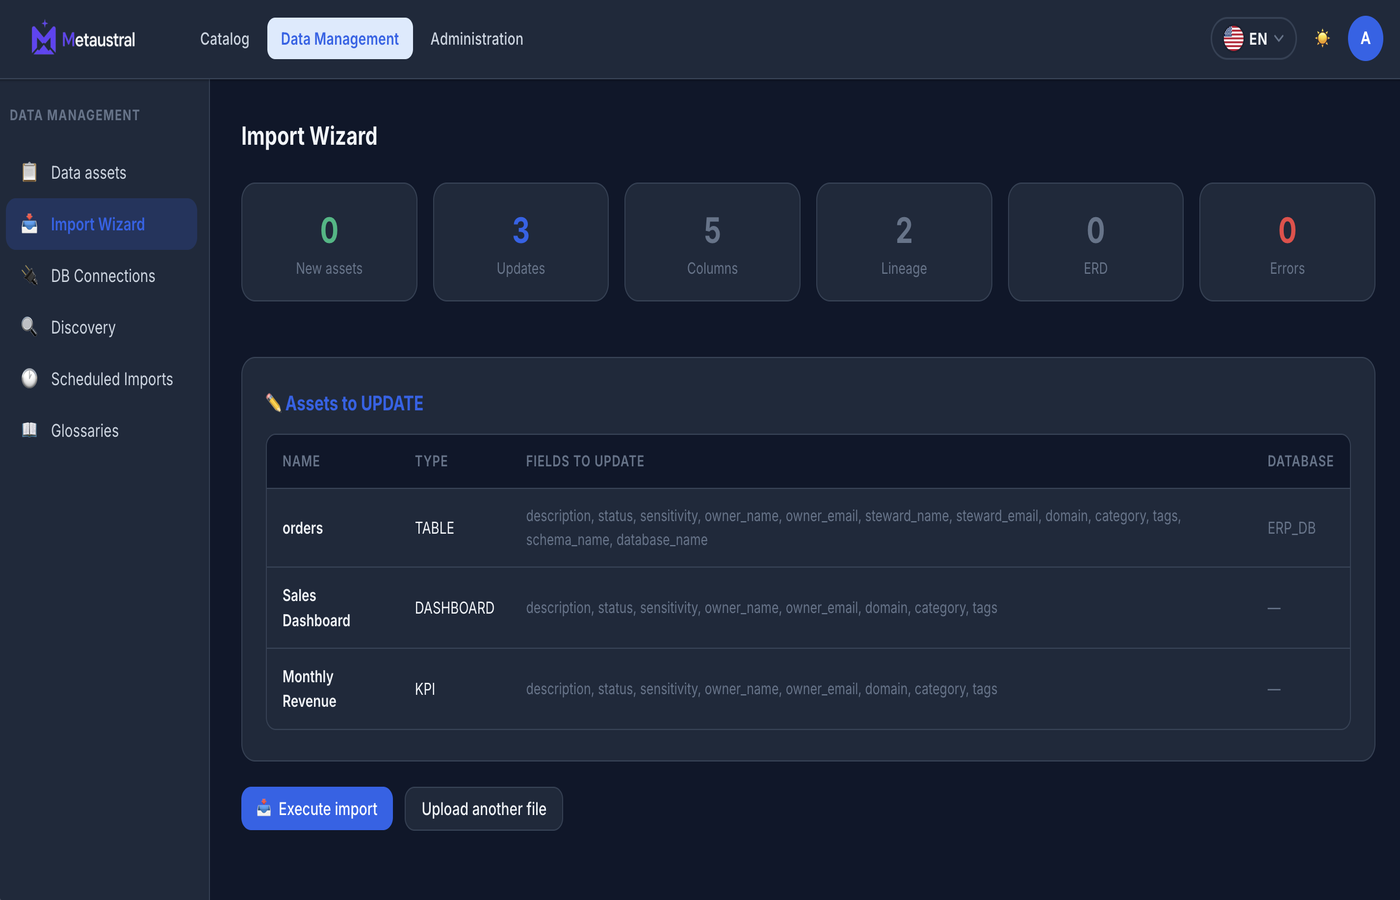
Task: Open the Catalog tab
Action: pyautogui.click(x=224, y=39)
